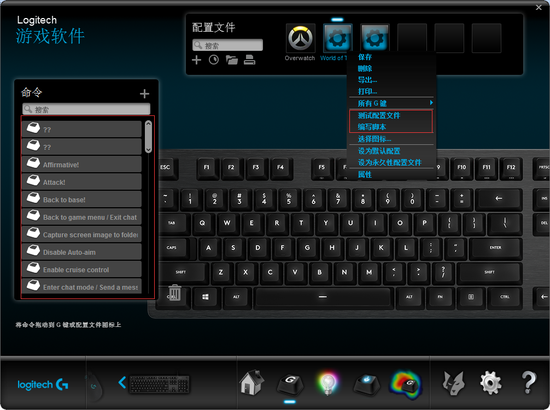Choose 测试配置文件 in the context menu
This screenshot has width=550, height=410.
(379, 115)
